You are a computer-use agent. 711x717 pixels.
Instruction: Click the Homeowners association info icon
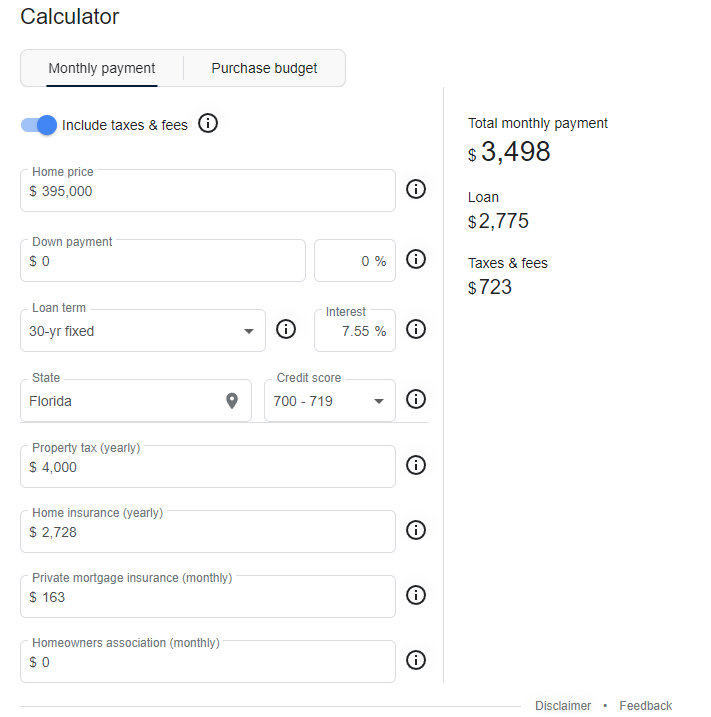coord(416,660)
